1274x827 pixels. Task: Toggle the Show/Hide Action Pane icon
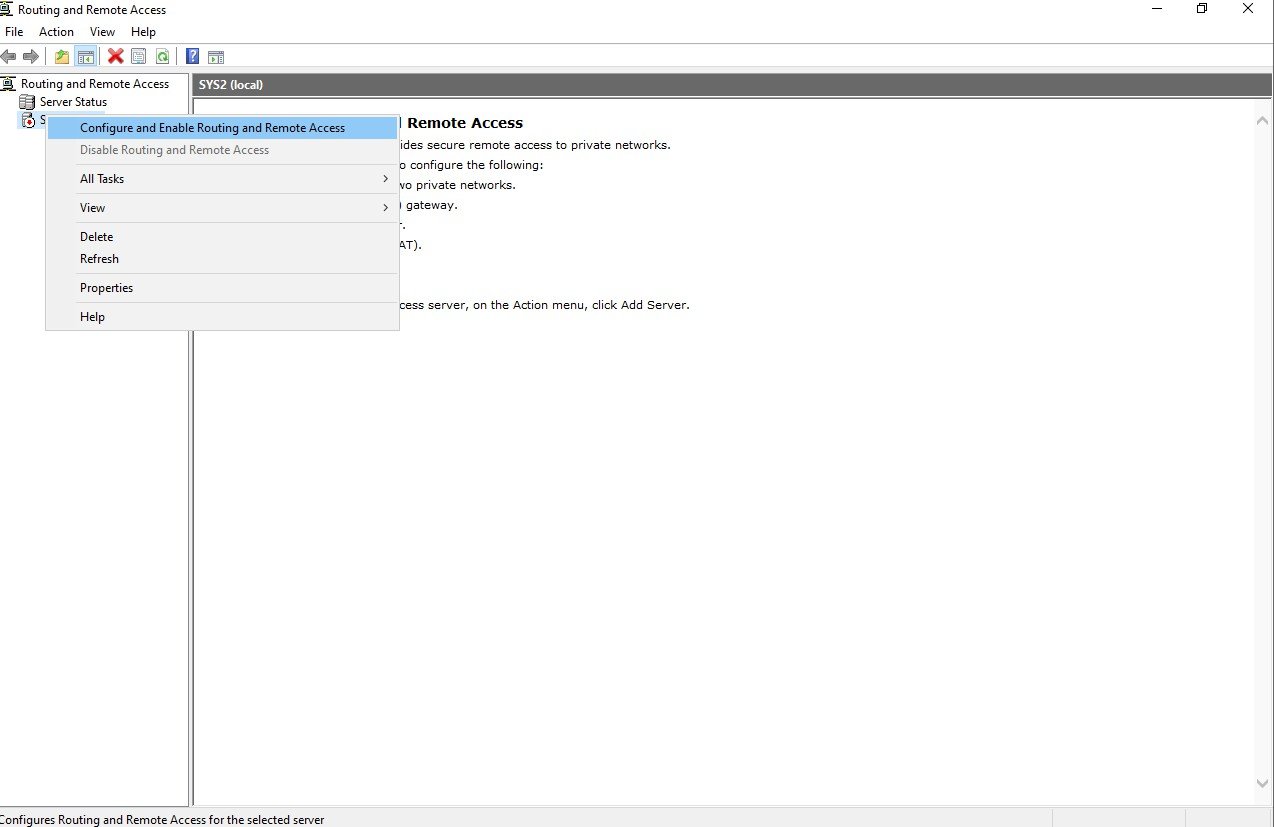(x=216, y=56)
